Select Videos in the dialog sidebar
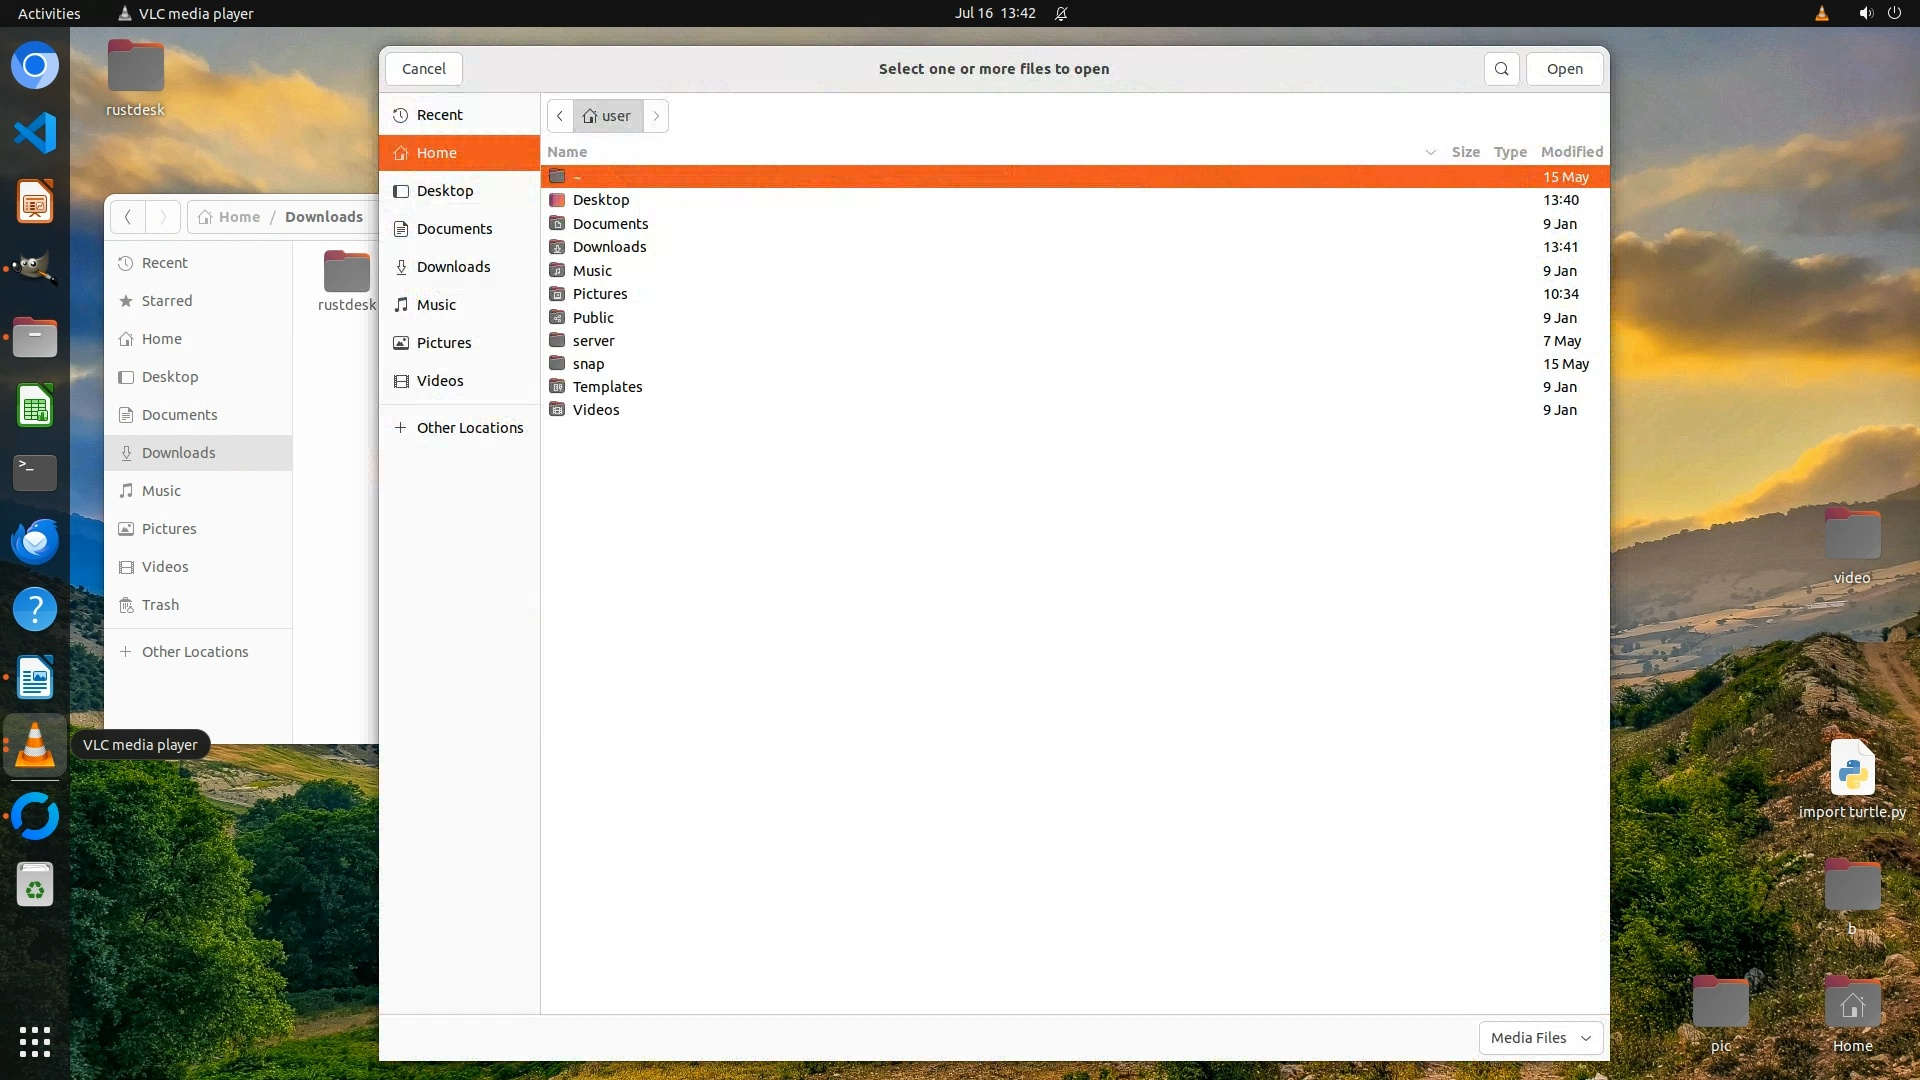 tap(440, 381)
